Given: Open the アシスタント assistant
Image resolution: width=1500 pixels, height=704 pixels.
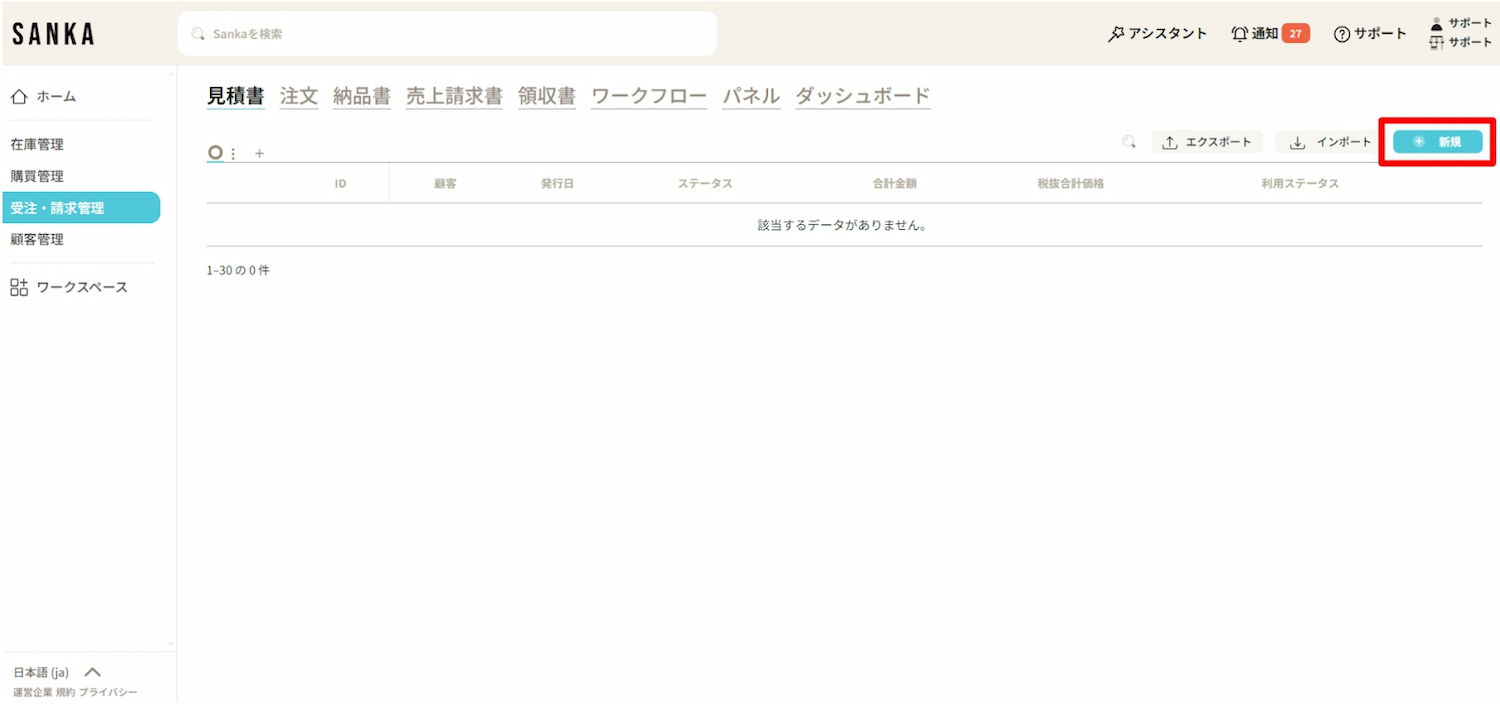Looking at the screenshot, I should point(1157,34).
